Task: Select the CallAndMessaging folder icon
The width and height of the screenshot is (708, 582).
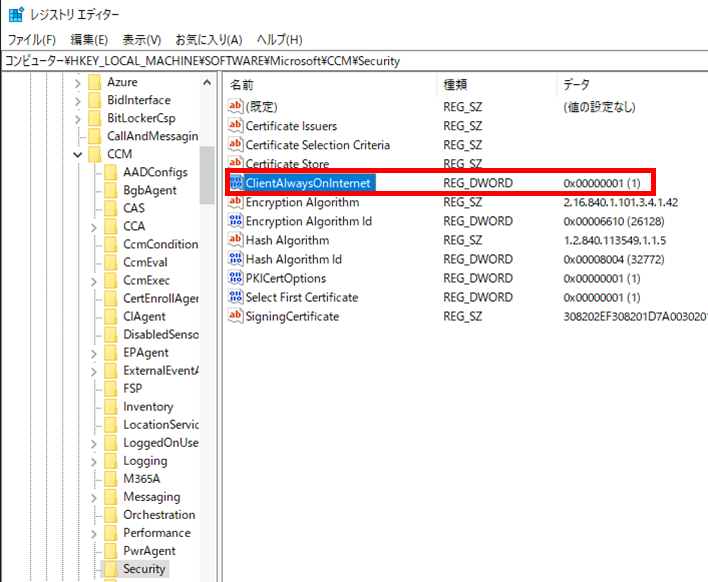Action: coord(95,136)
